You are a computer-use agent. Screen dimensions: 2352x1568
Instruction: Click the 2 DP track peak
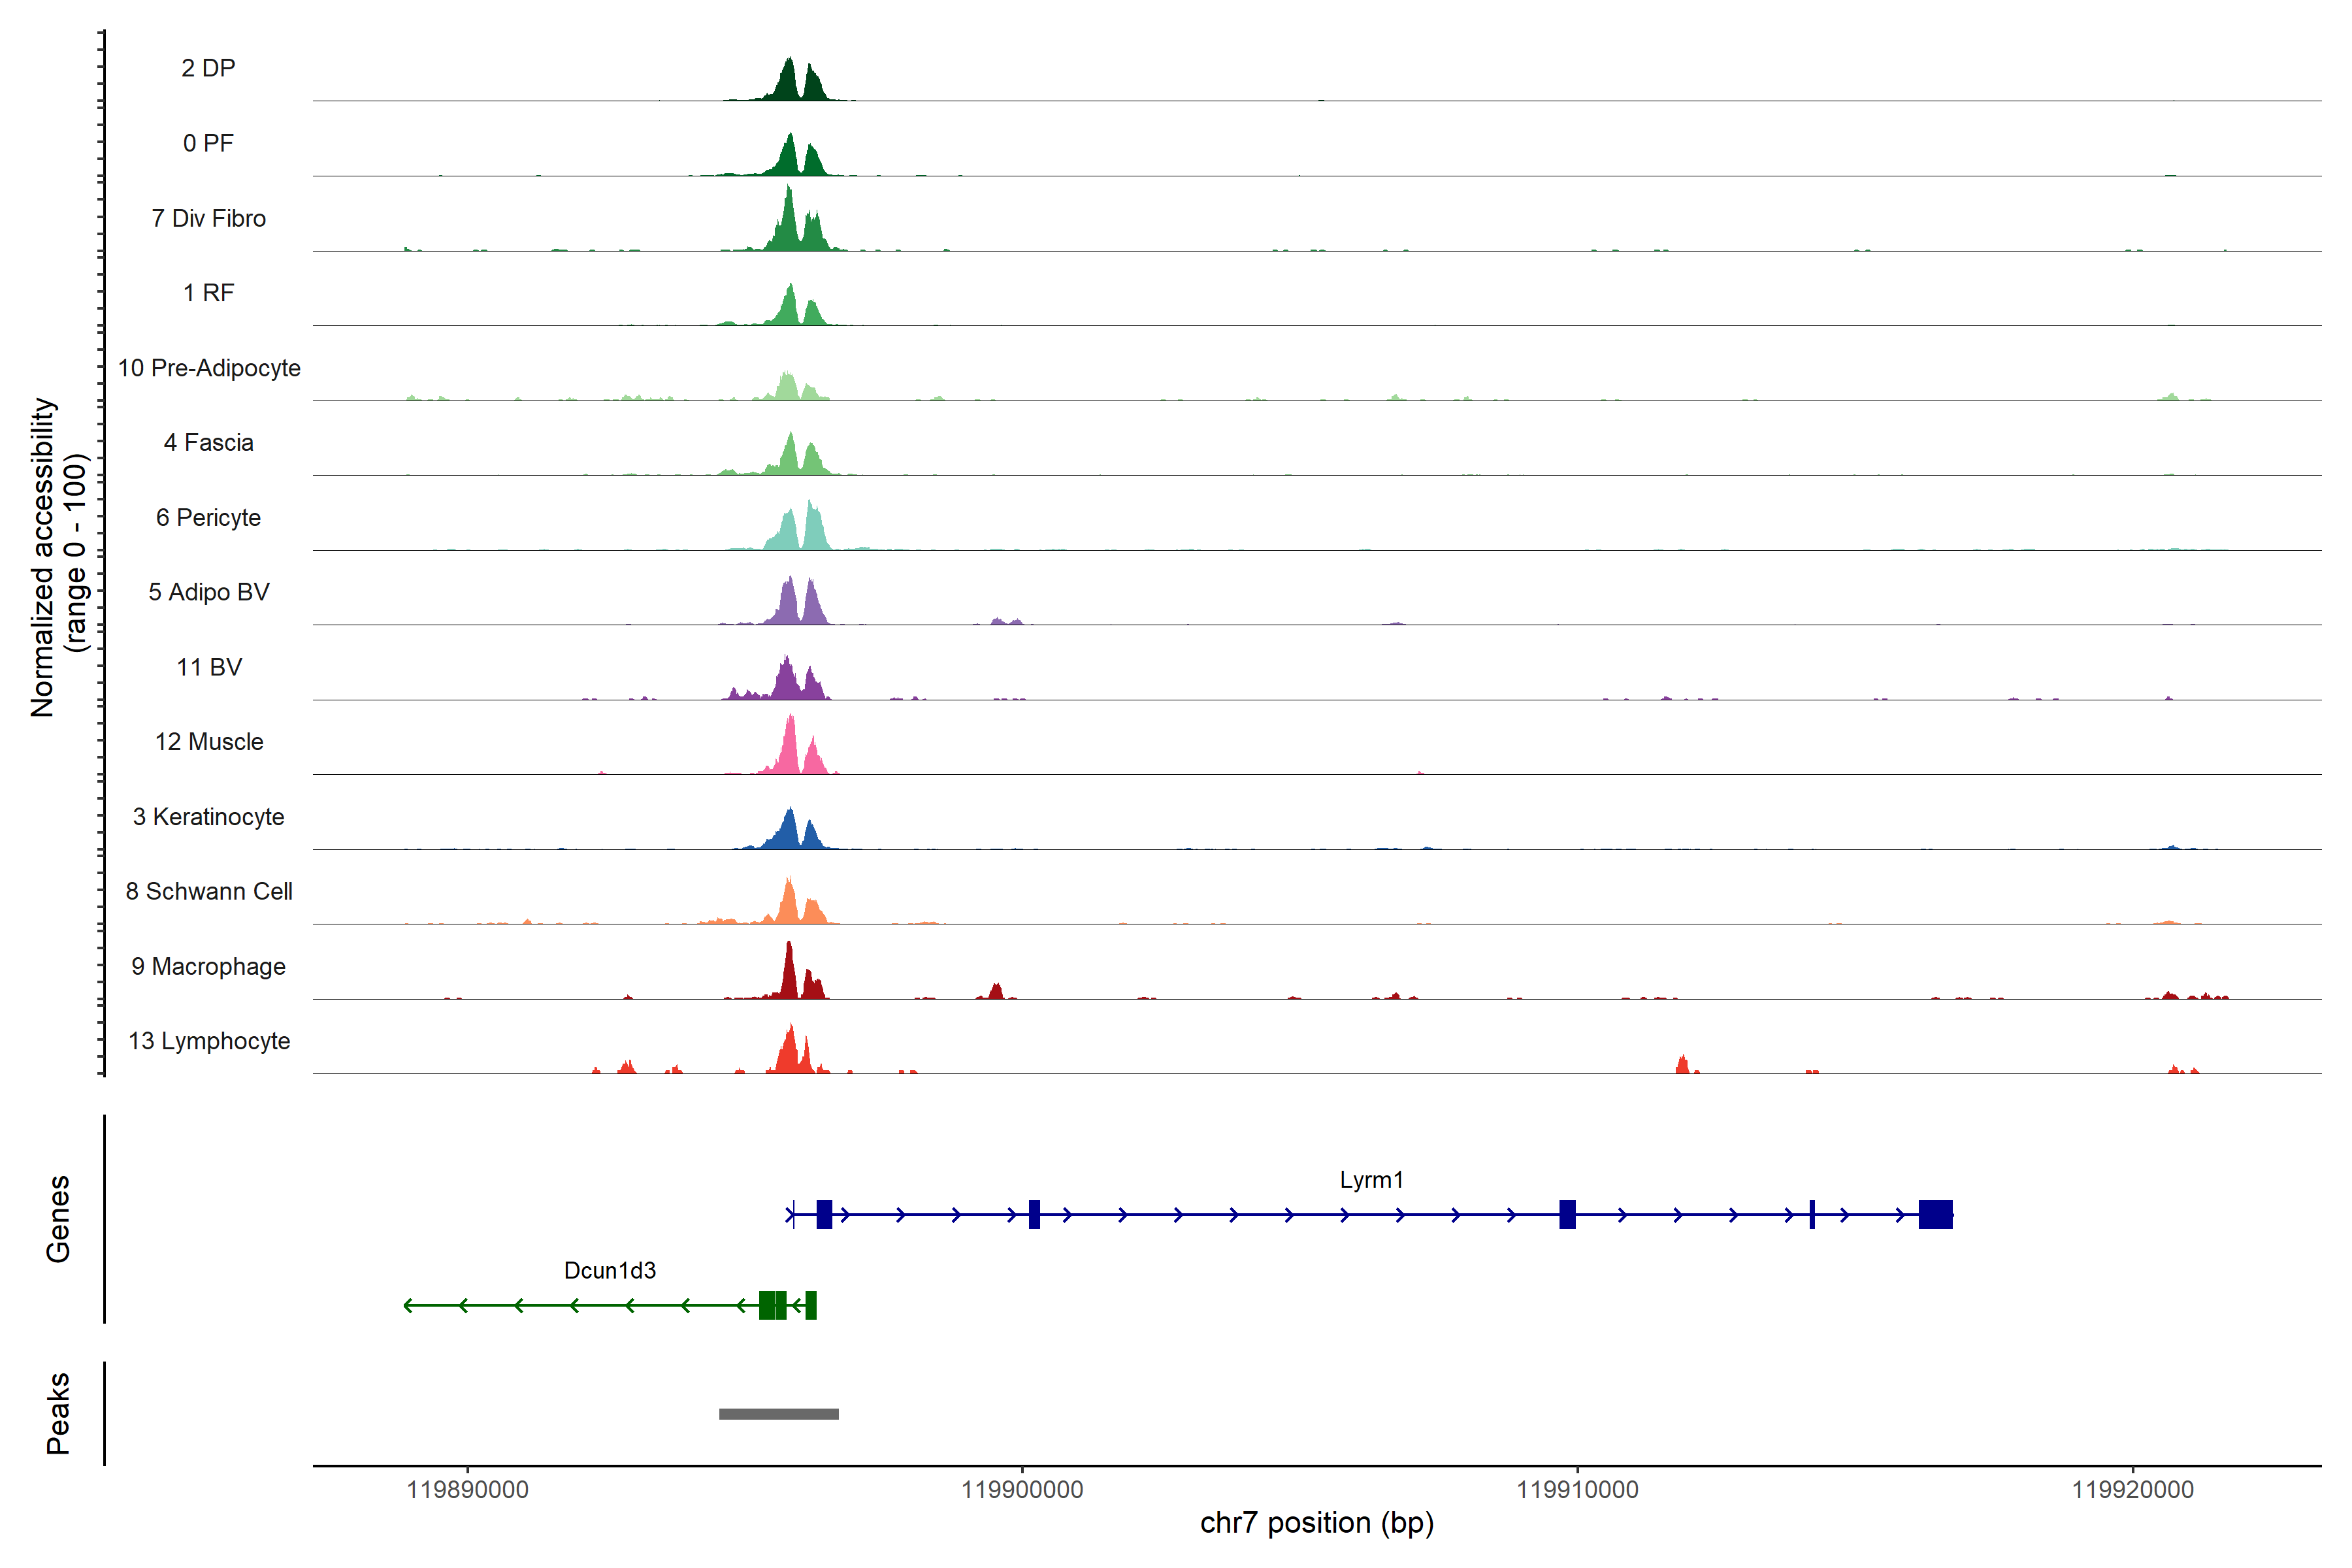tap(789, 83)
